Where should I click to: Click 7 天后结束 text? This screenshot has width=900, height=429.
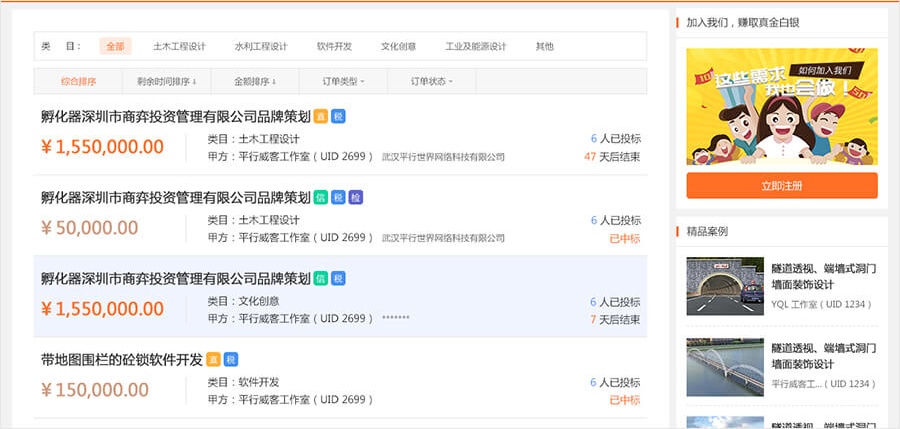point(615,319)
